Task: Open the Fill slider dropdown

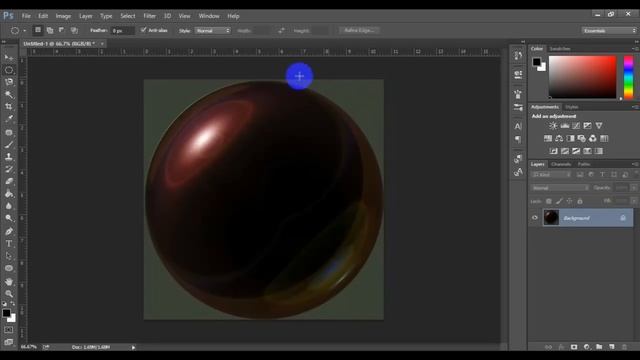Action: (633, 201)
